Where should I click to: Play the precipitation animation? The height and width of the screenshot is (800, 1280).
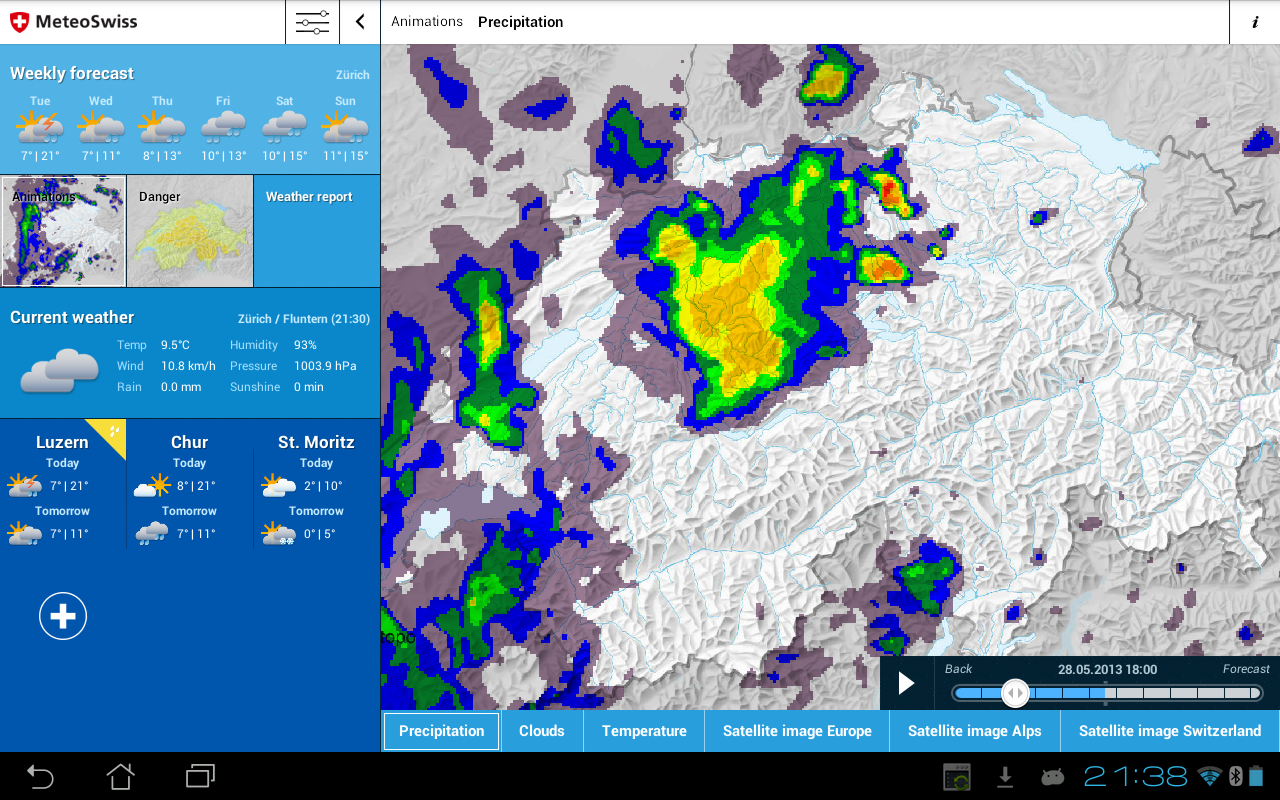coord(905,682)
